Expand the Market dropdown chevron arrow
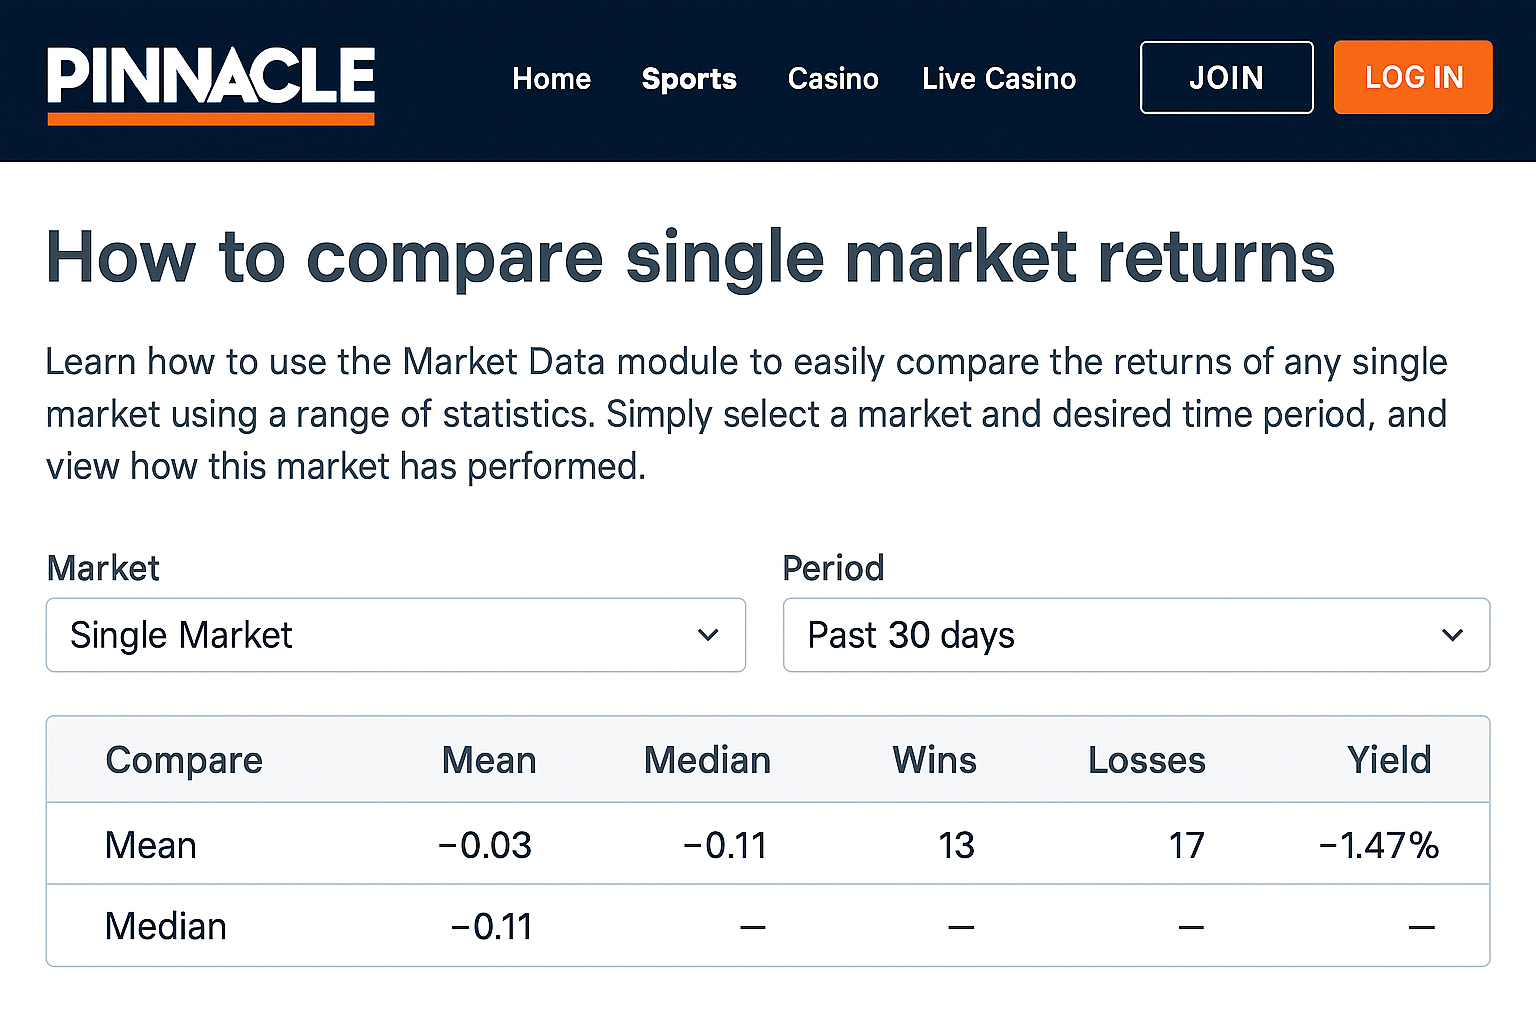This screenshot has width=1536, height=1024. (708, 635)
